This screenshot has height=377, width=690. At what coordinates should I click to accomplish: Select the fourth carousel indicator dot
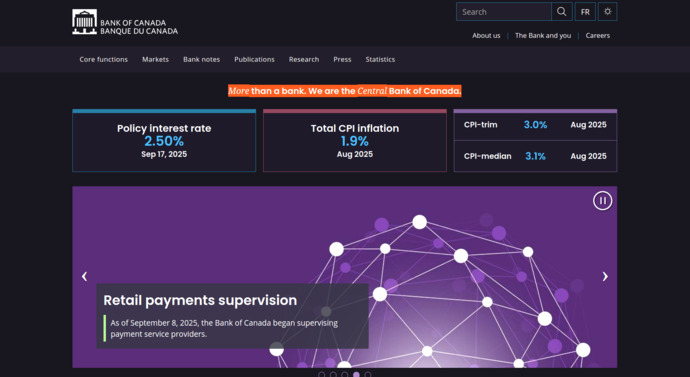click(x=356, y=375)
